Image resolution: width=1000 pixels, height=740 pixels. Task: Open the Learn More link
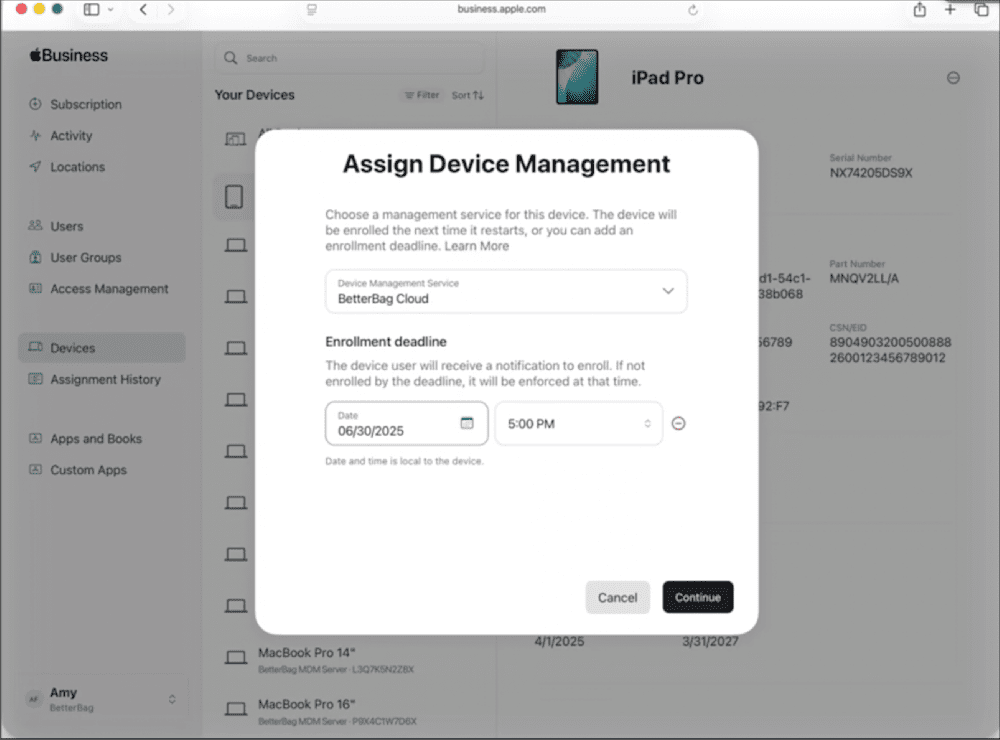(x=476, y=246)
